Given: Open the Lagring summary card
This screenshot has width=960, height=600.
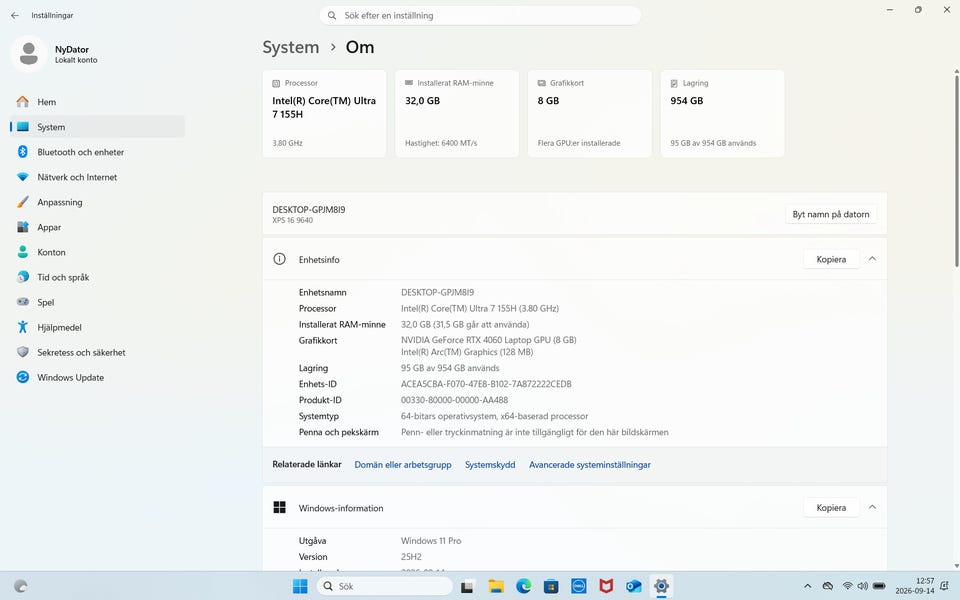Looking at the screenshot, I should (x=722, y=113).
